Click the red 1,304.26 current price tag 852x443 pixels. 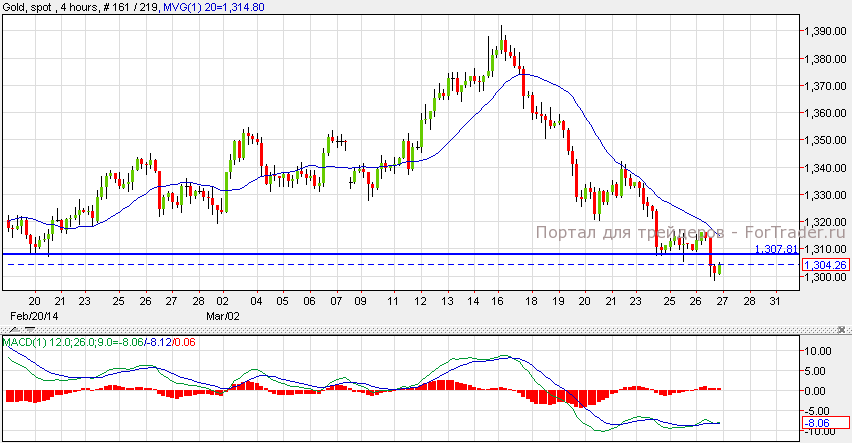823,264
